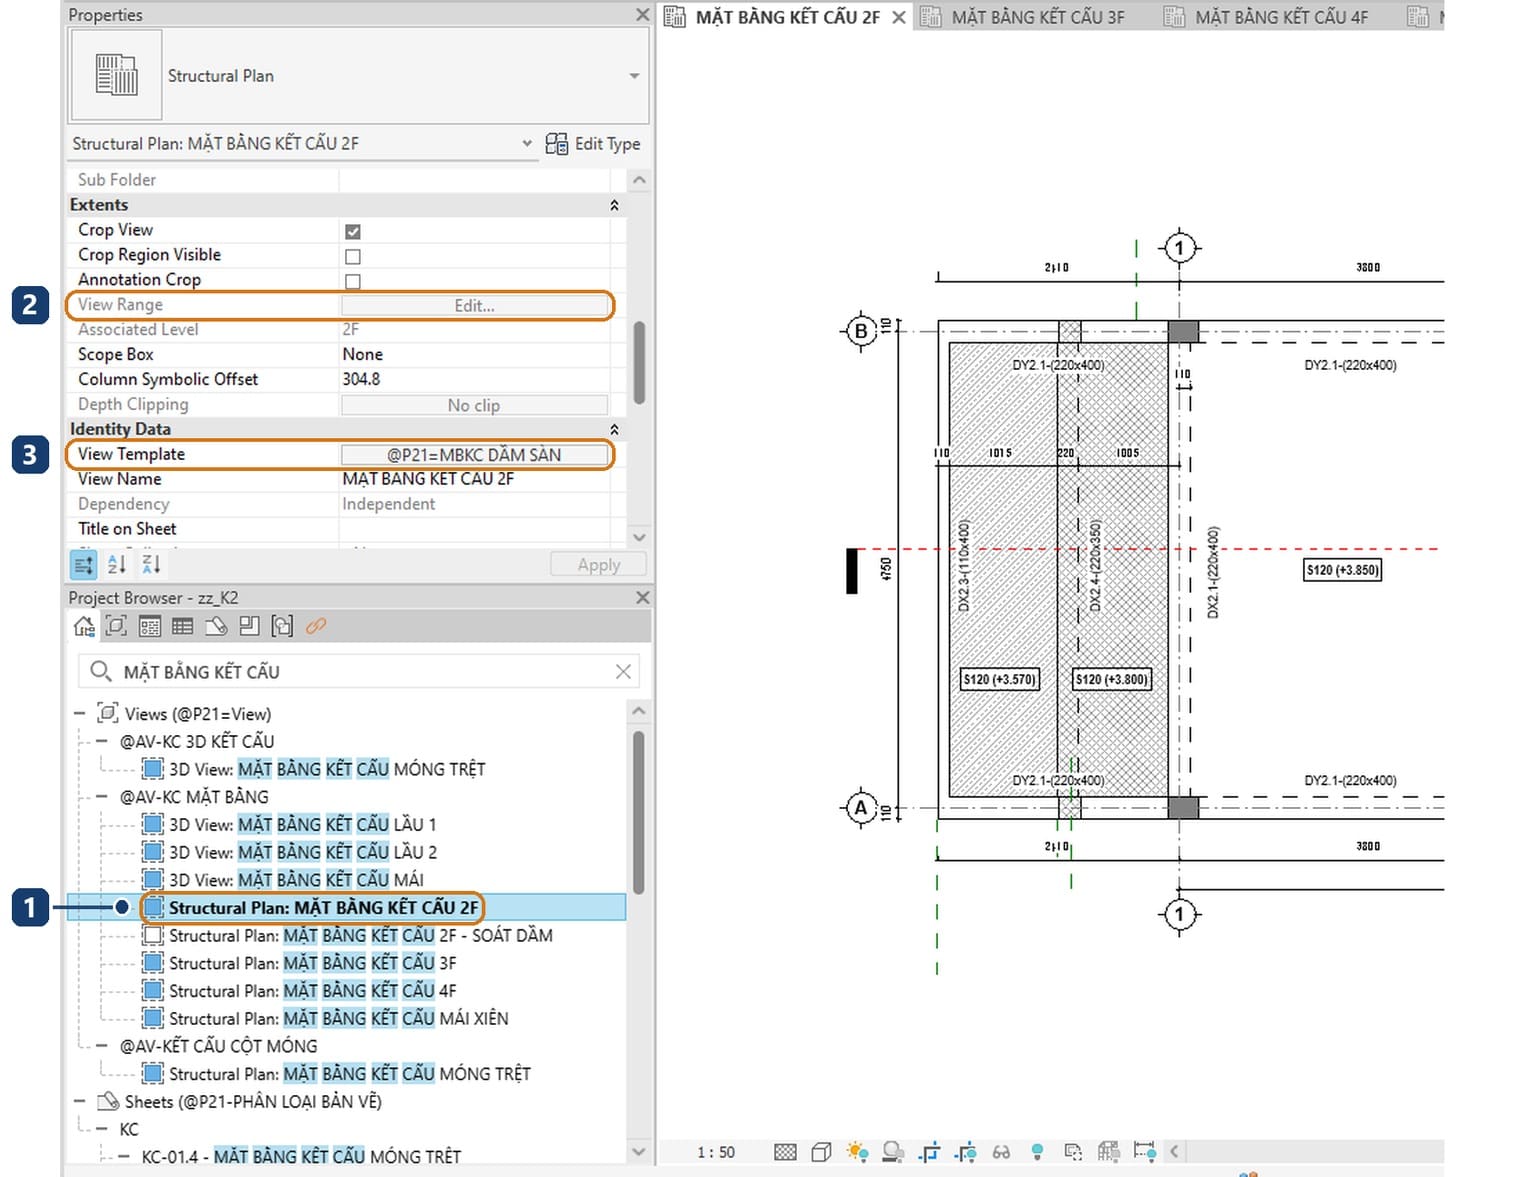Toggle the Reveal Constraints icon
The height and width of the screenshot is (1177, 1520).
point(1145,1152)
